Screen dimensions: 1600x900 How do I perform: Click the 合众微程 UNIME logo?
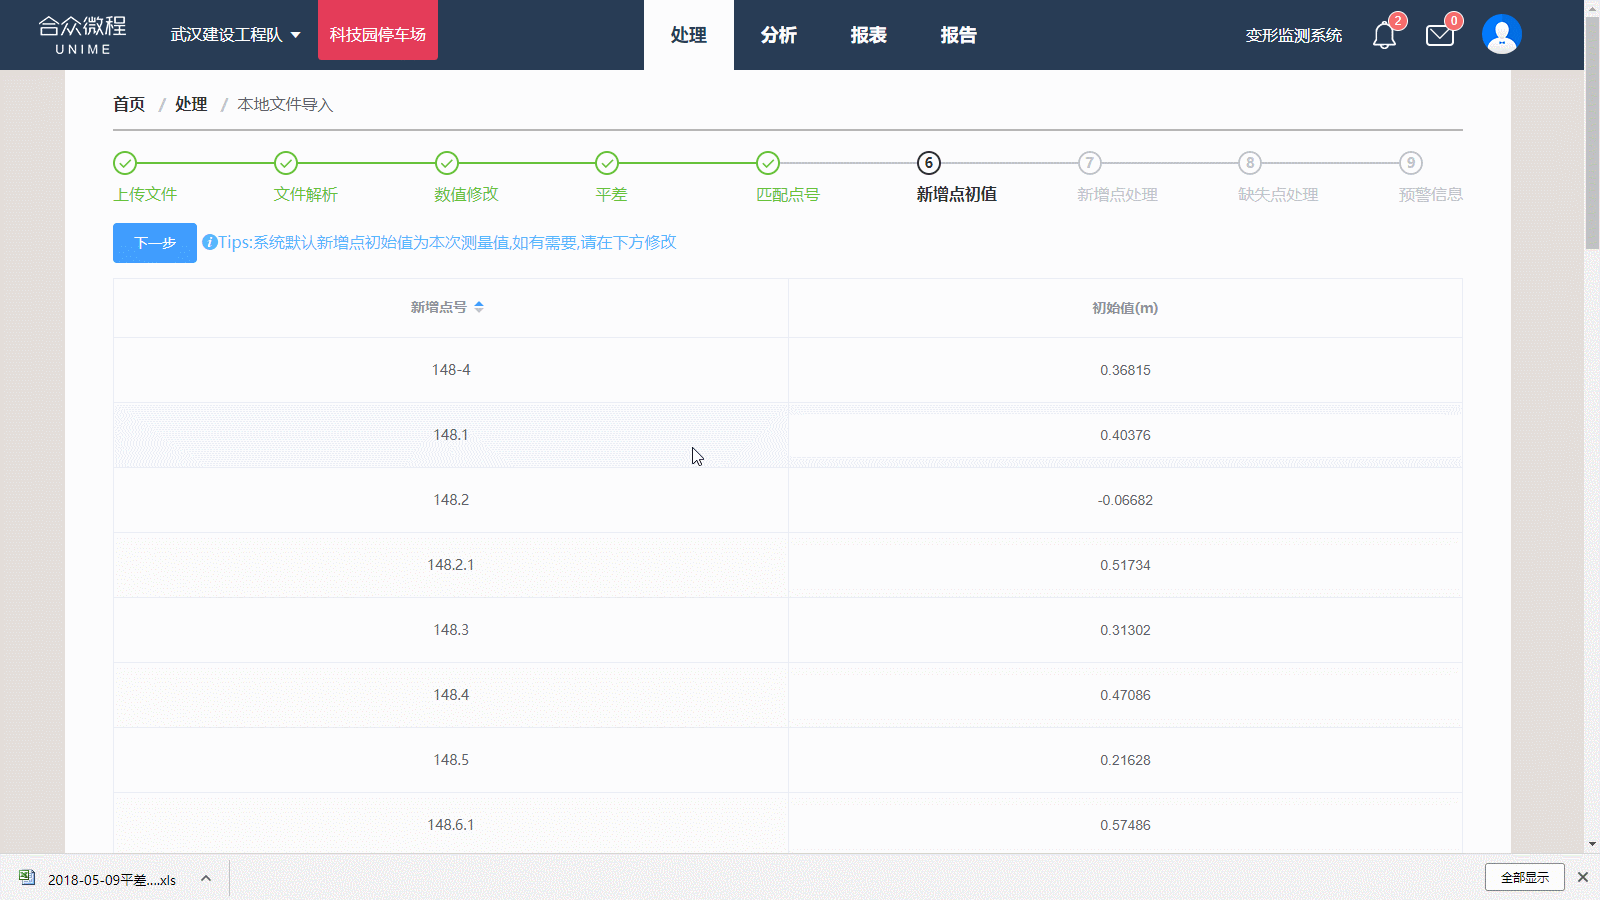click(x=83, y=35)
